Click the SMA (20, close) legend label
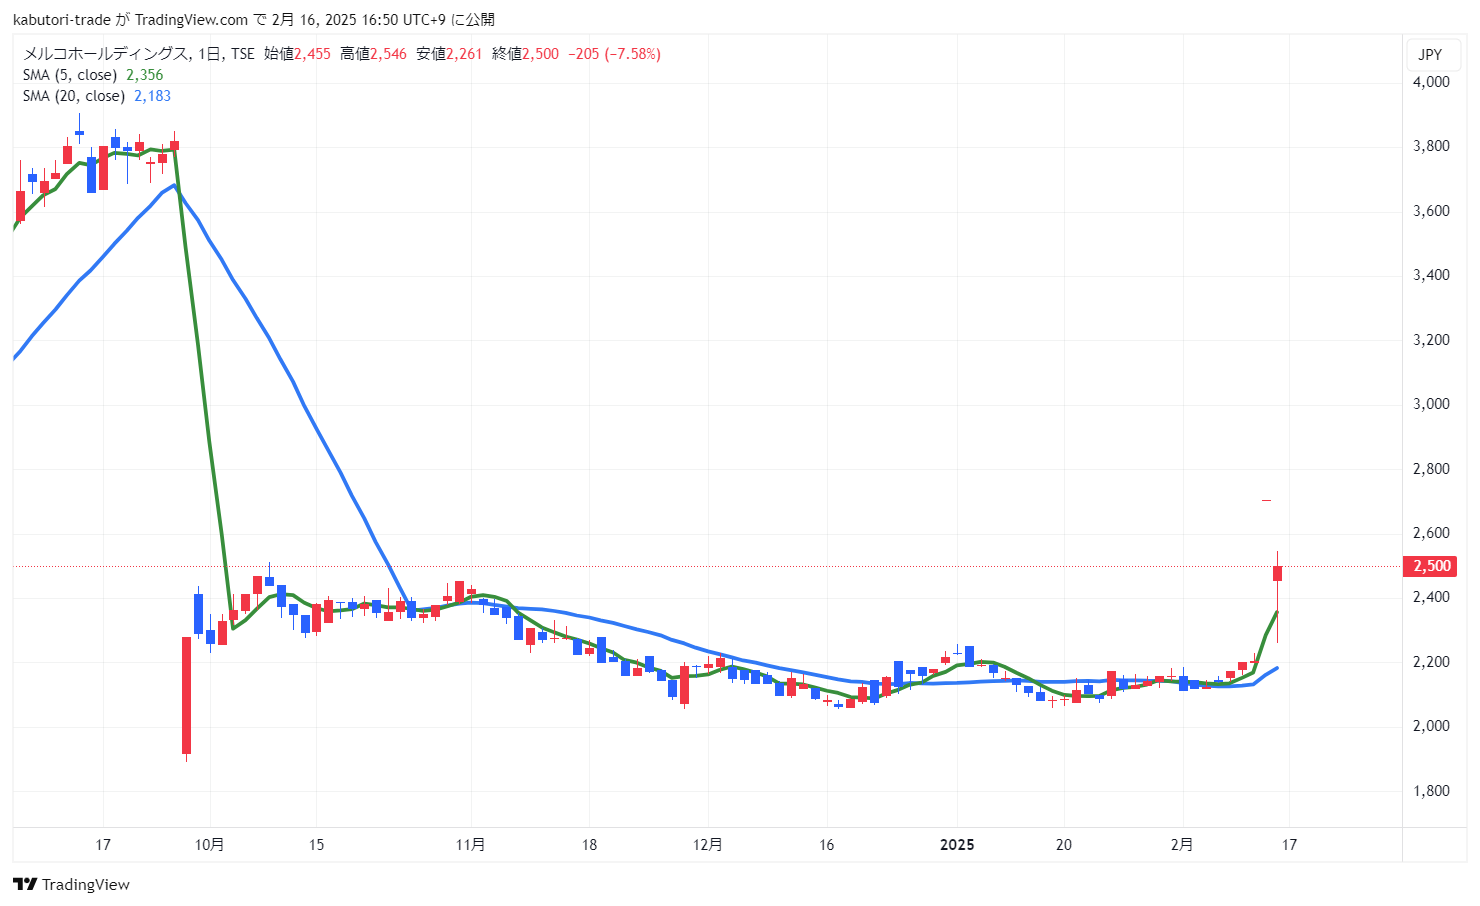Viewport: 1480px width, 906px height. [x=74, y=96]
